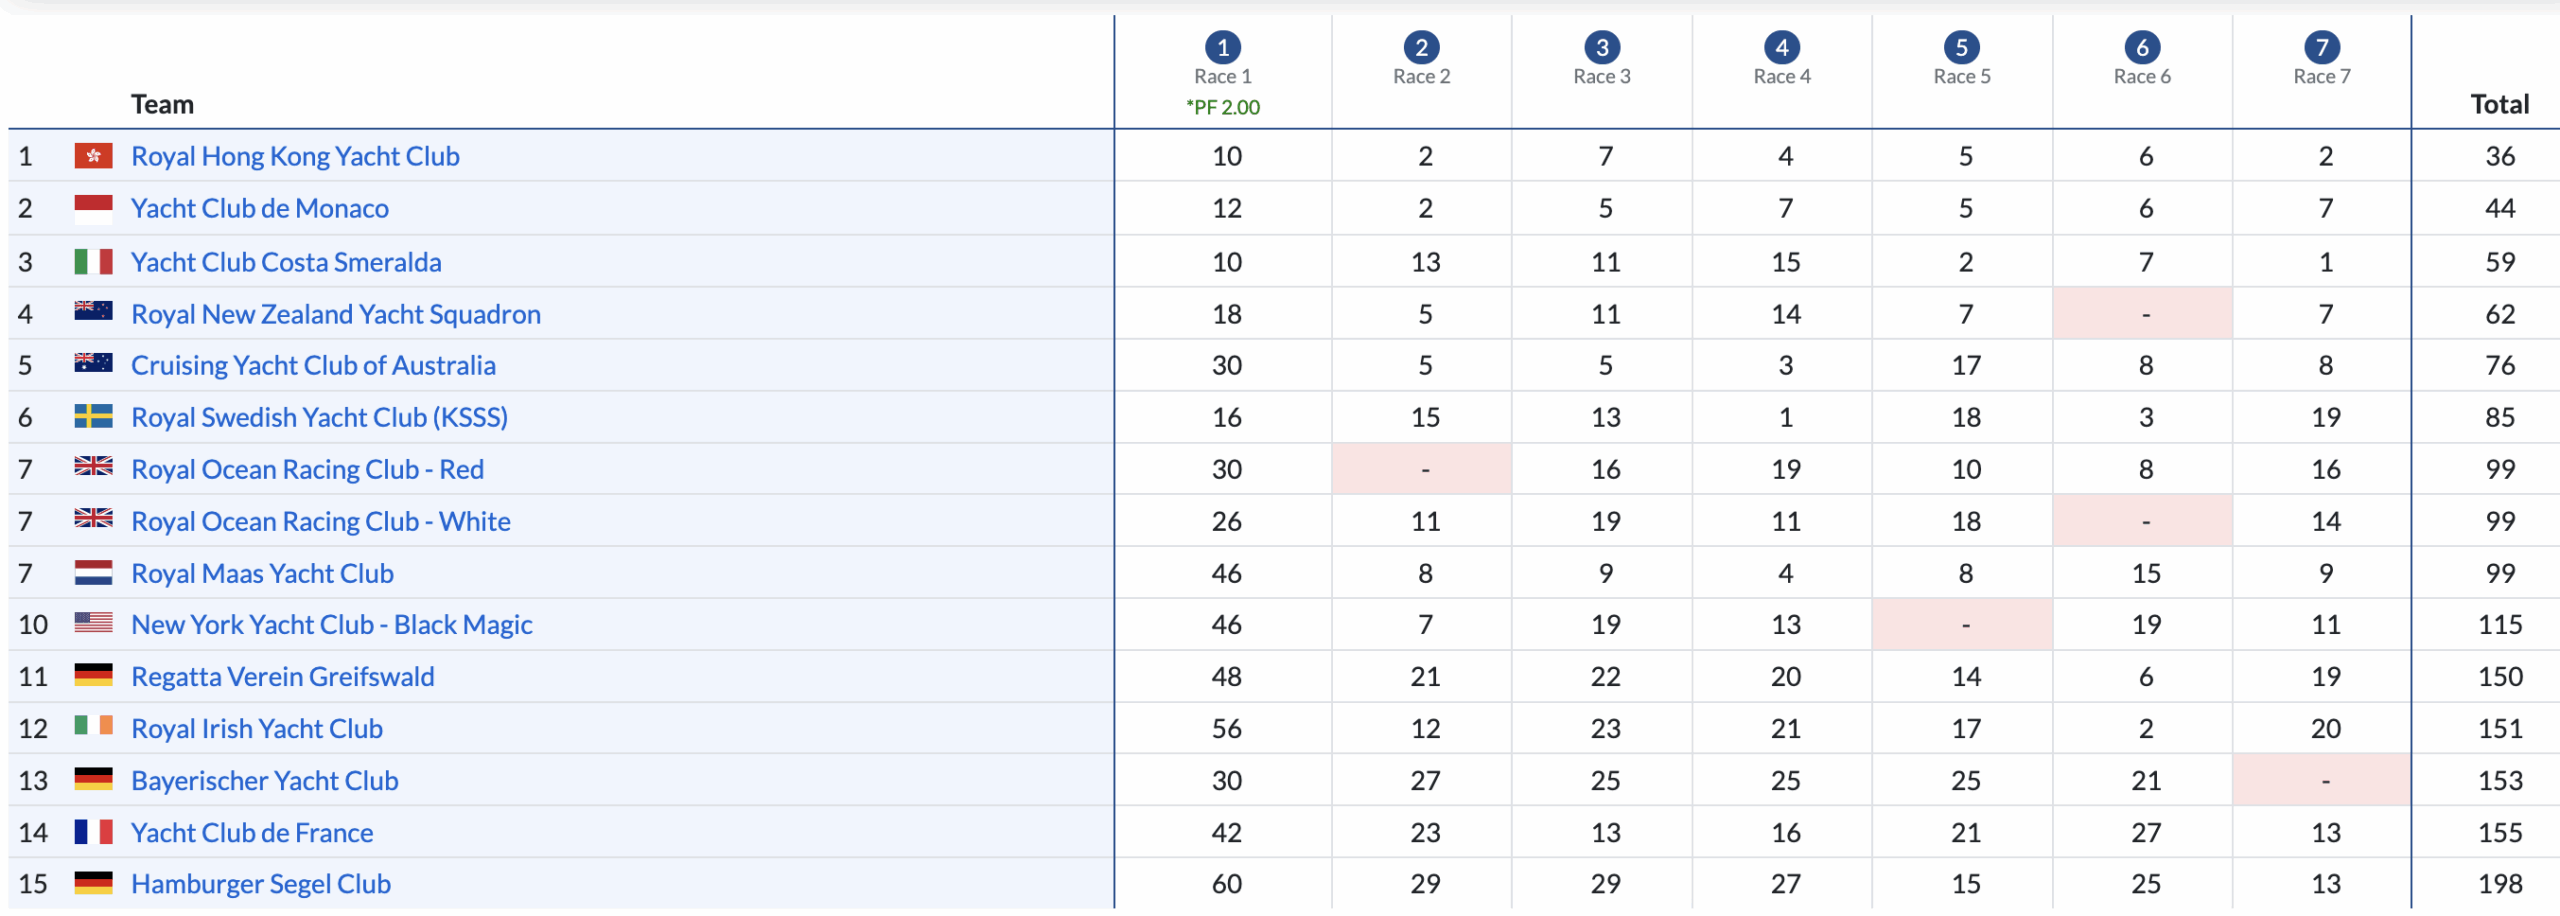Image resolution: width=2560 pixels, height=916 pixels.
Task: Open Regatta Verein Greifswald link
Action: click(x=282, y=677)
